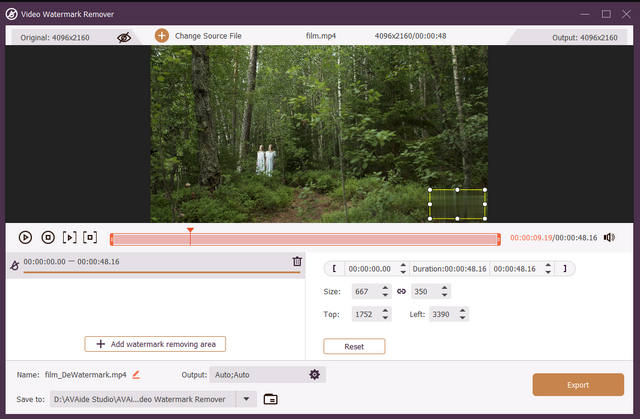
Task: Click the Export button
Action: click(578, 384)
